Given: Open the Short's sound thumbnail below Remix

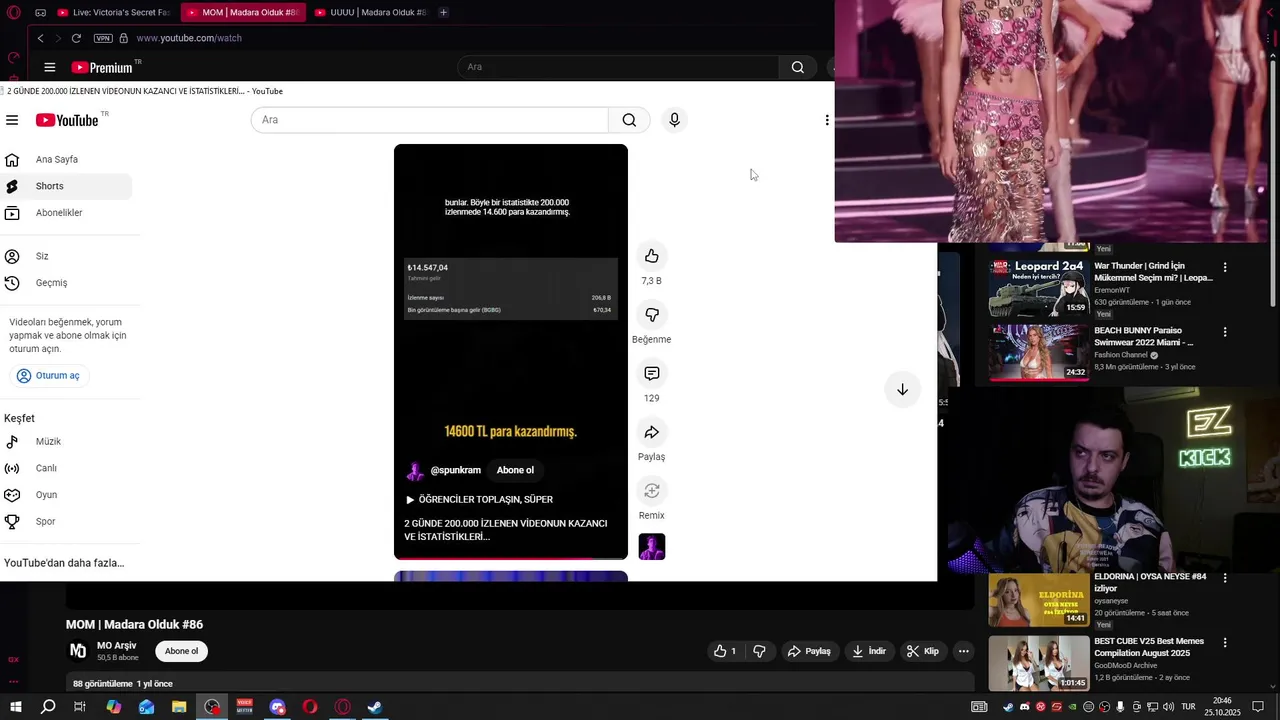Looking at the screenshot, I should click(652, 547).
